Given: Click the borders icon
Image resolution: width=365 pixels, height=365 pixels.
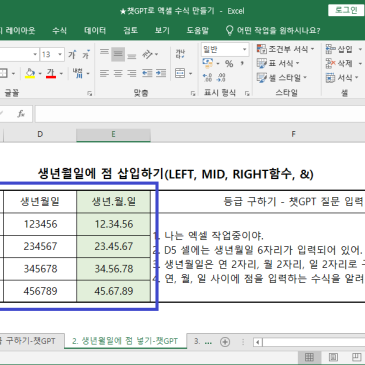Looking at the screenshot, I should 4,73.
